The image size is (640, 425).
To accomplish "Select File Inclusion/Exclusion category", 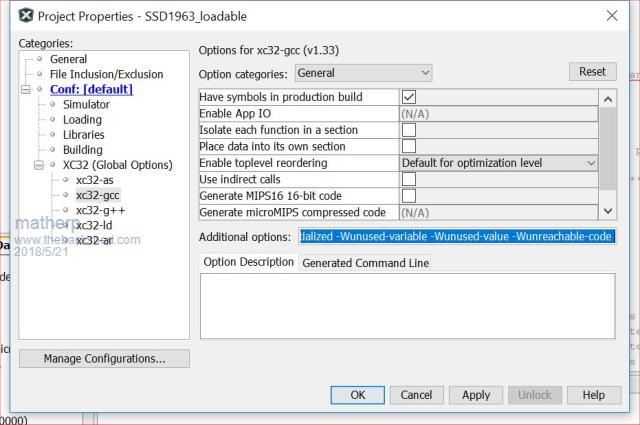I will [107, 74].
